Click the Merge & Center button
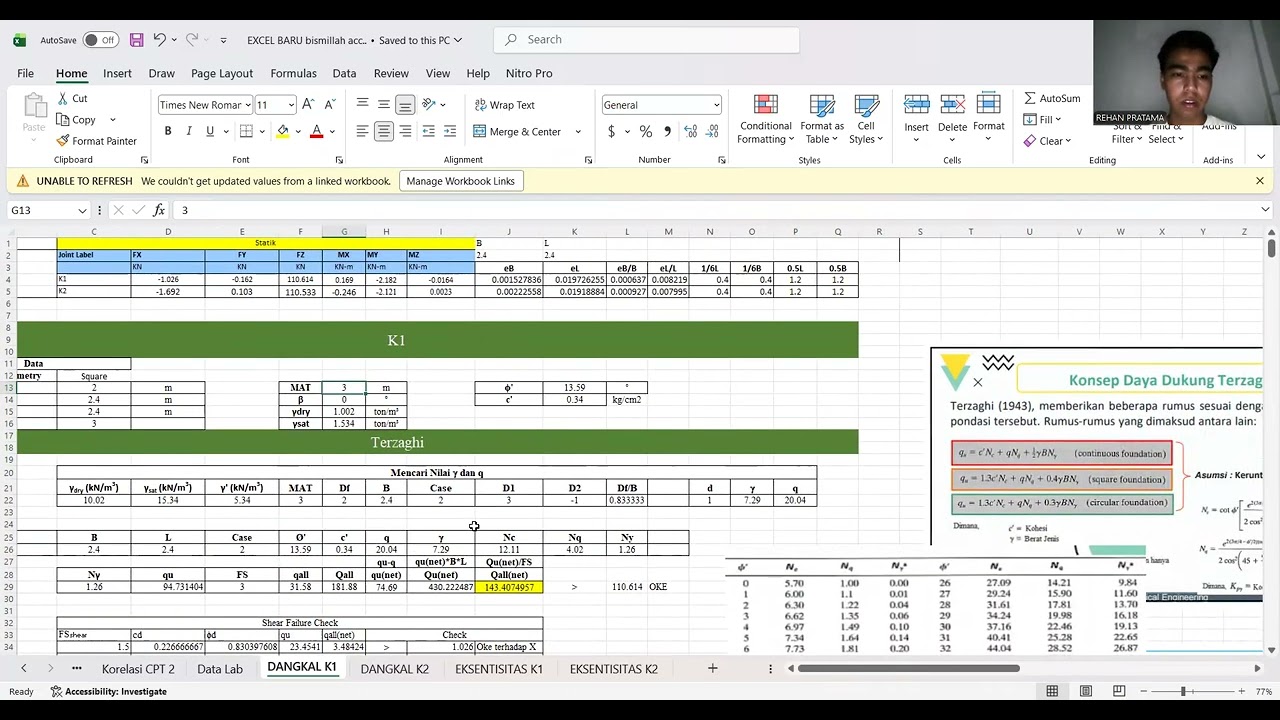 click(x=516, y=131)
